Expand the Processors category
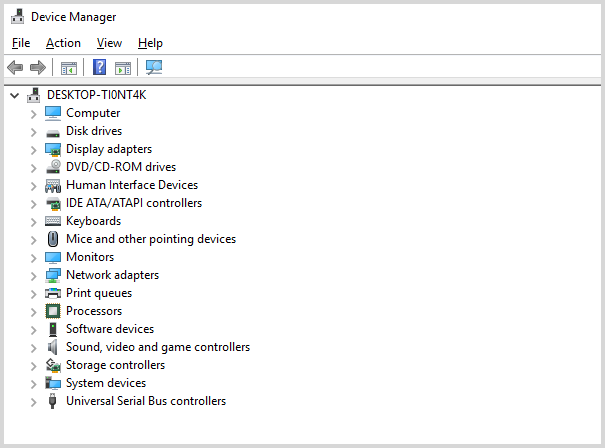Viewport: 605px width, 448px height. [x=34, y=312]
